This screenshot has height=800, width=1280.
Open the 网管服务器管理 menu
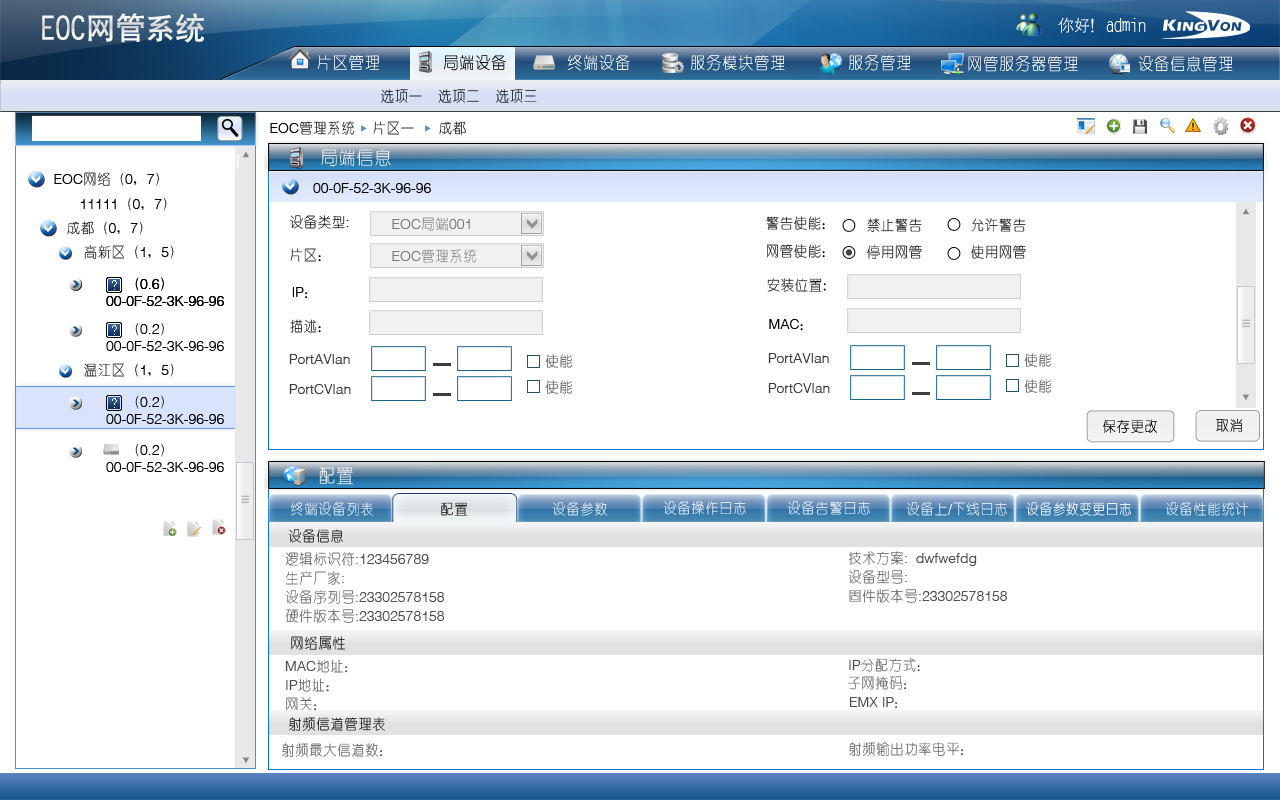[x=1009, y=63]
